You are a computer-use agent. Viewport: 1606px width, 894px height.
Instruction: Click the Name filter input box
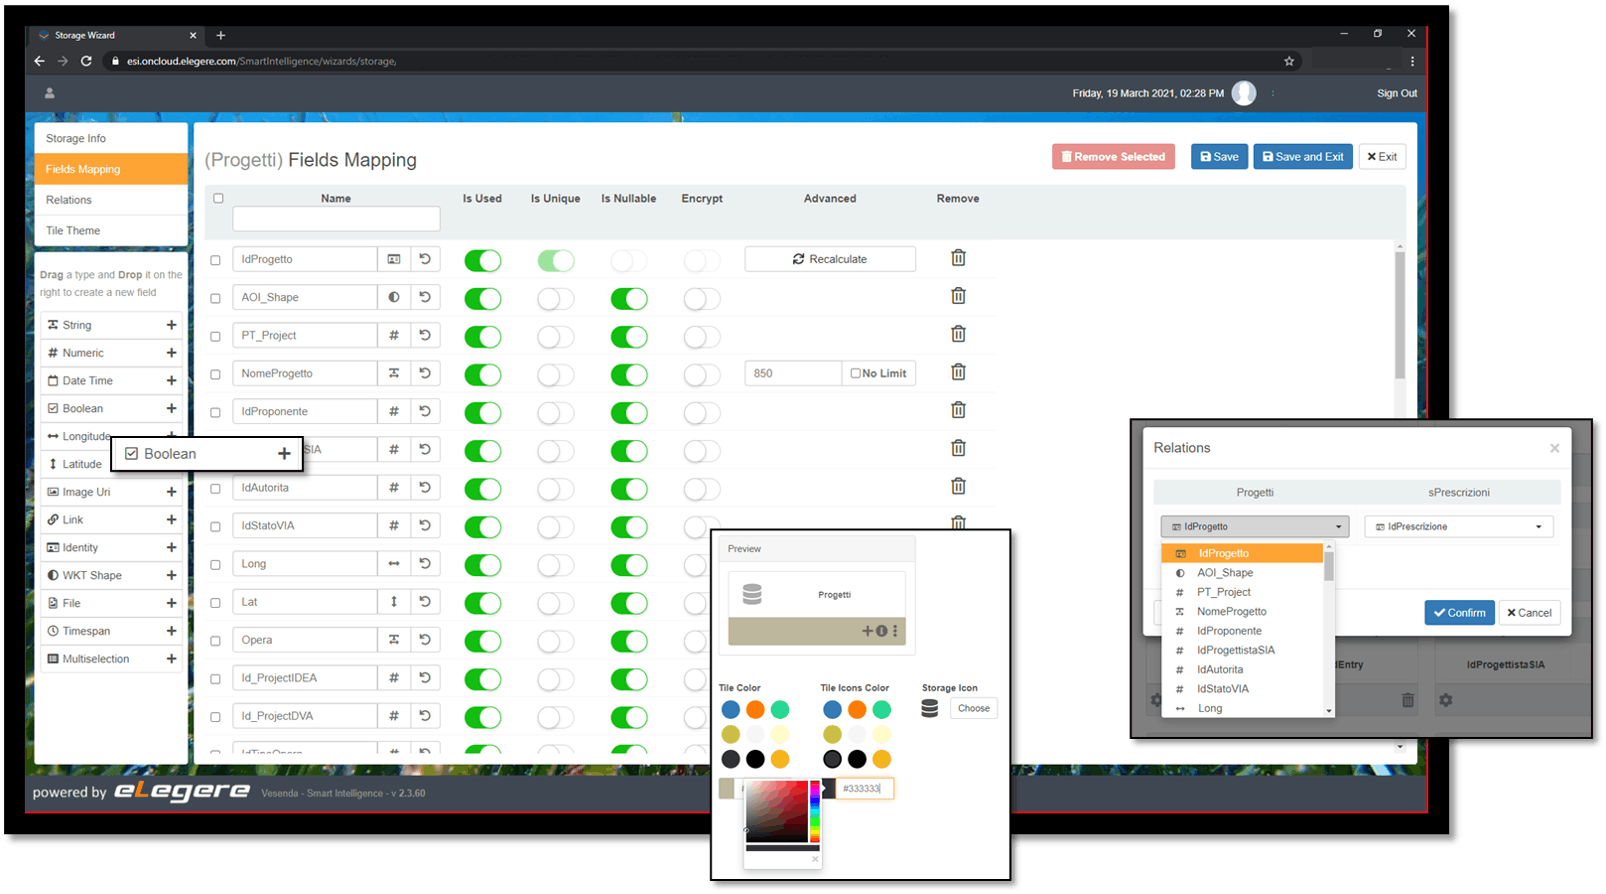(x=336, y=219)
